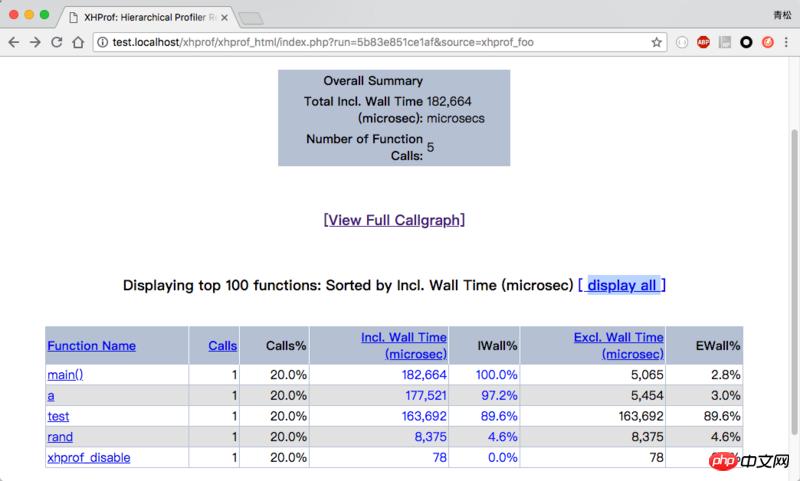The height and width of the screenshot is (481, 800).
Task: Open a new browser tab
Action: (x=250, y=16)
